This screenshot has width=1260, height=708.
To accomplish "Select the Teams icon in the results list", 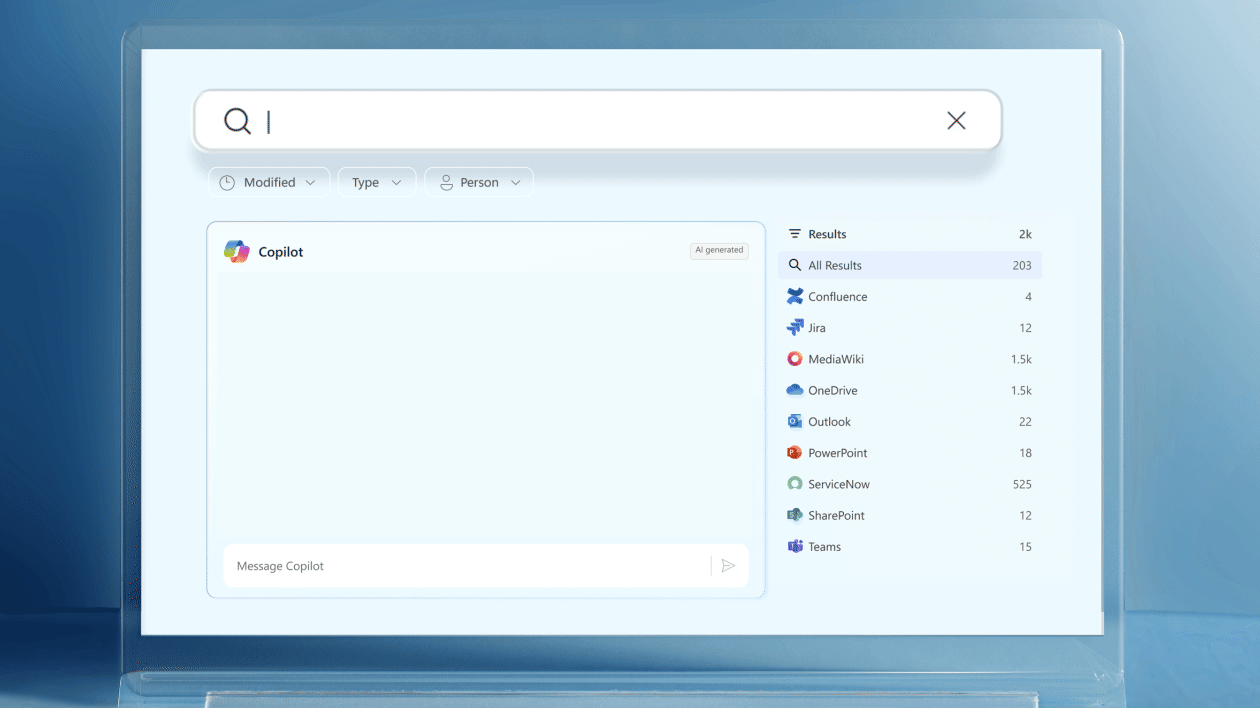I will pyautogui.click(x=794, y=546).
